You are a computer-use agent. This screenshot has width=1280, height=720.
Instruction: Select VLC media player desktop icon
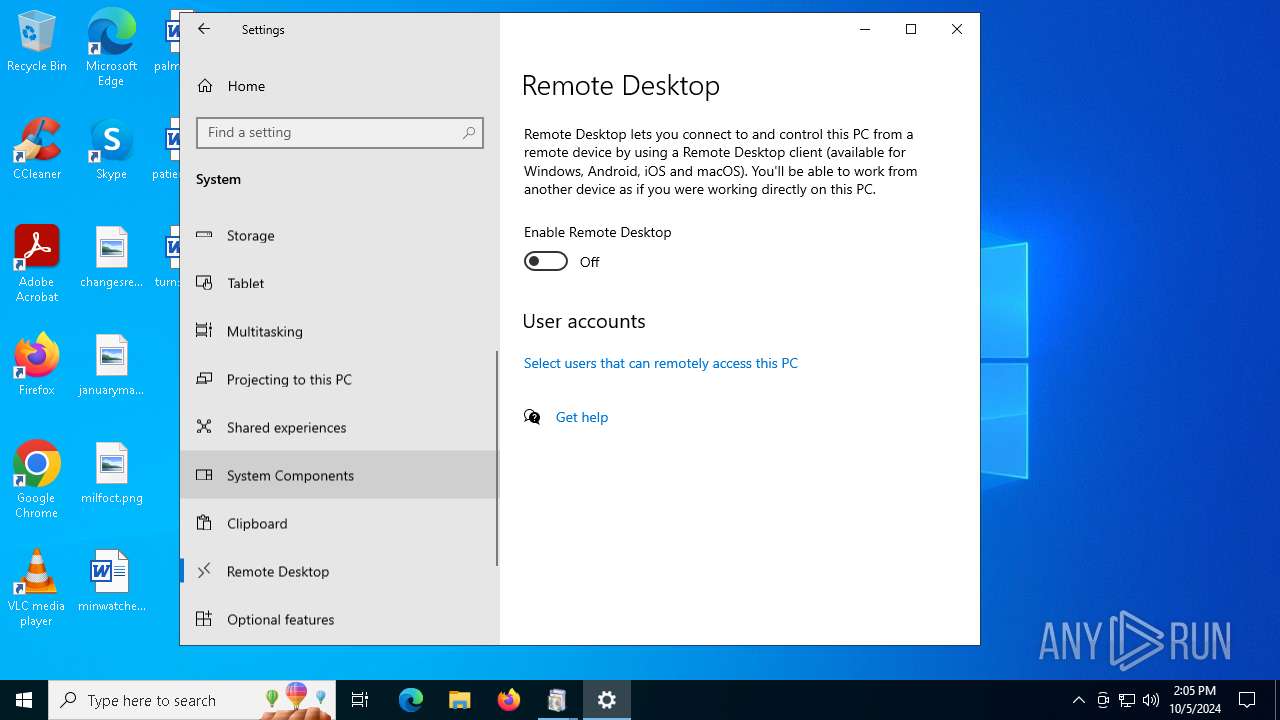tap(37, 588)
